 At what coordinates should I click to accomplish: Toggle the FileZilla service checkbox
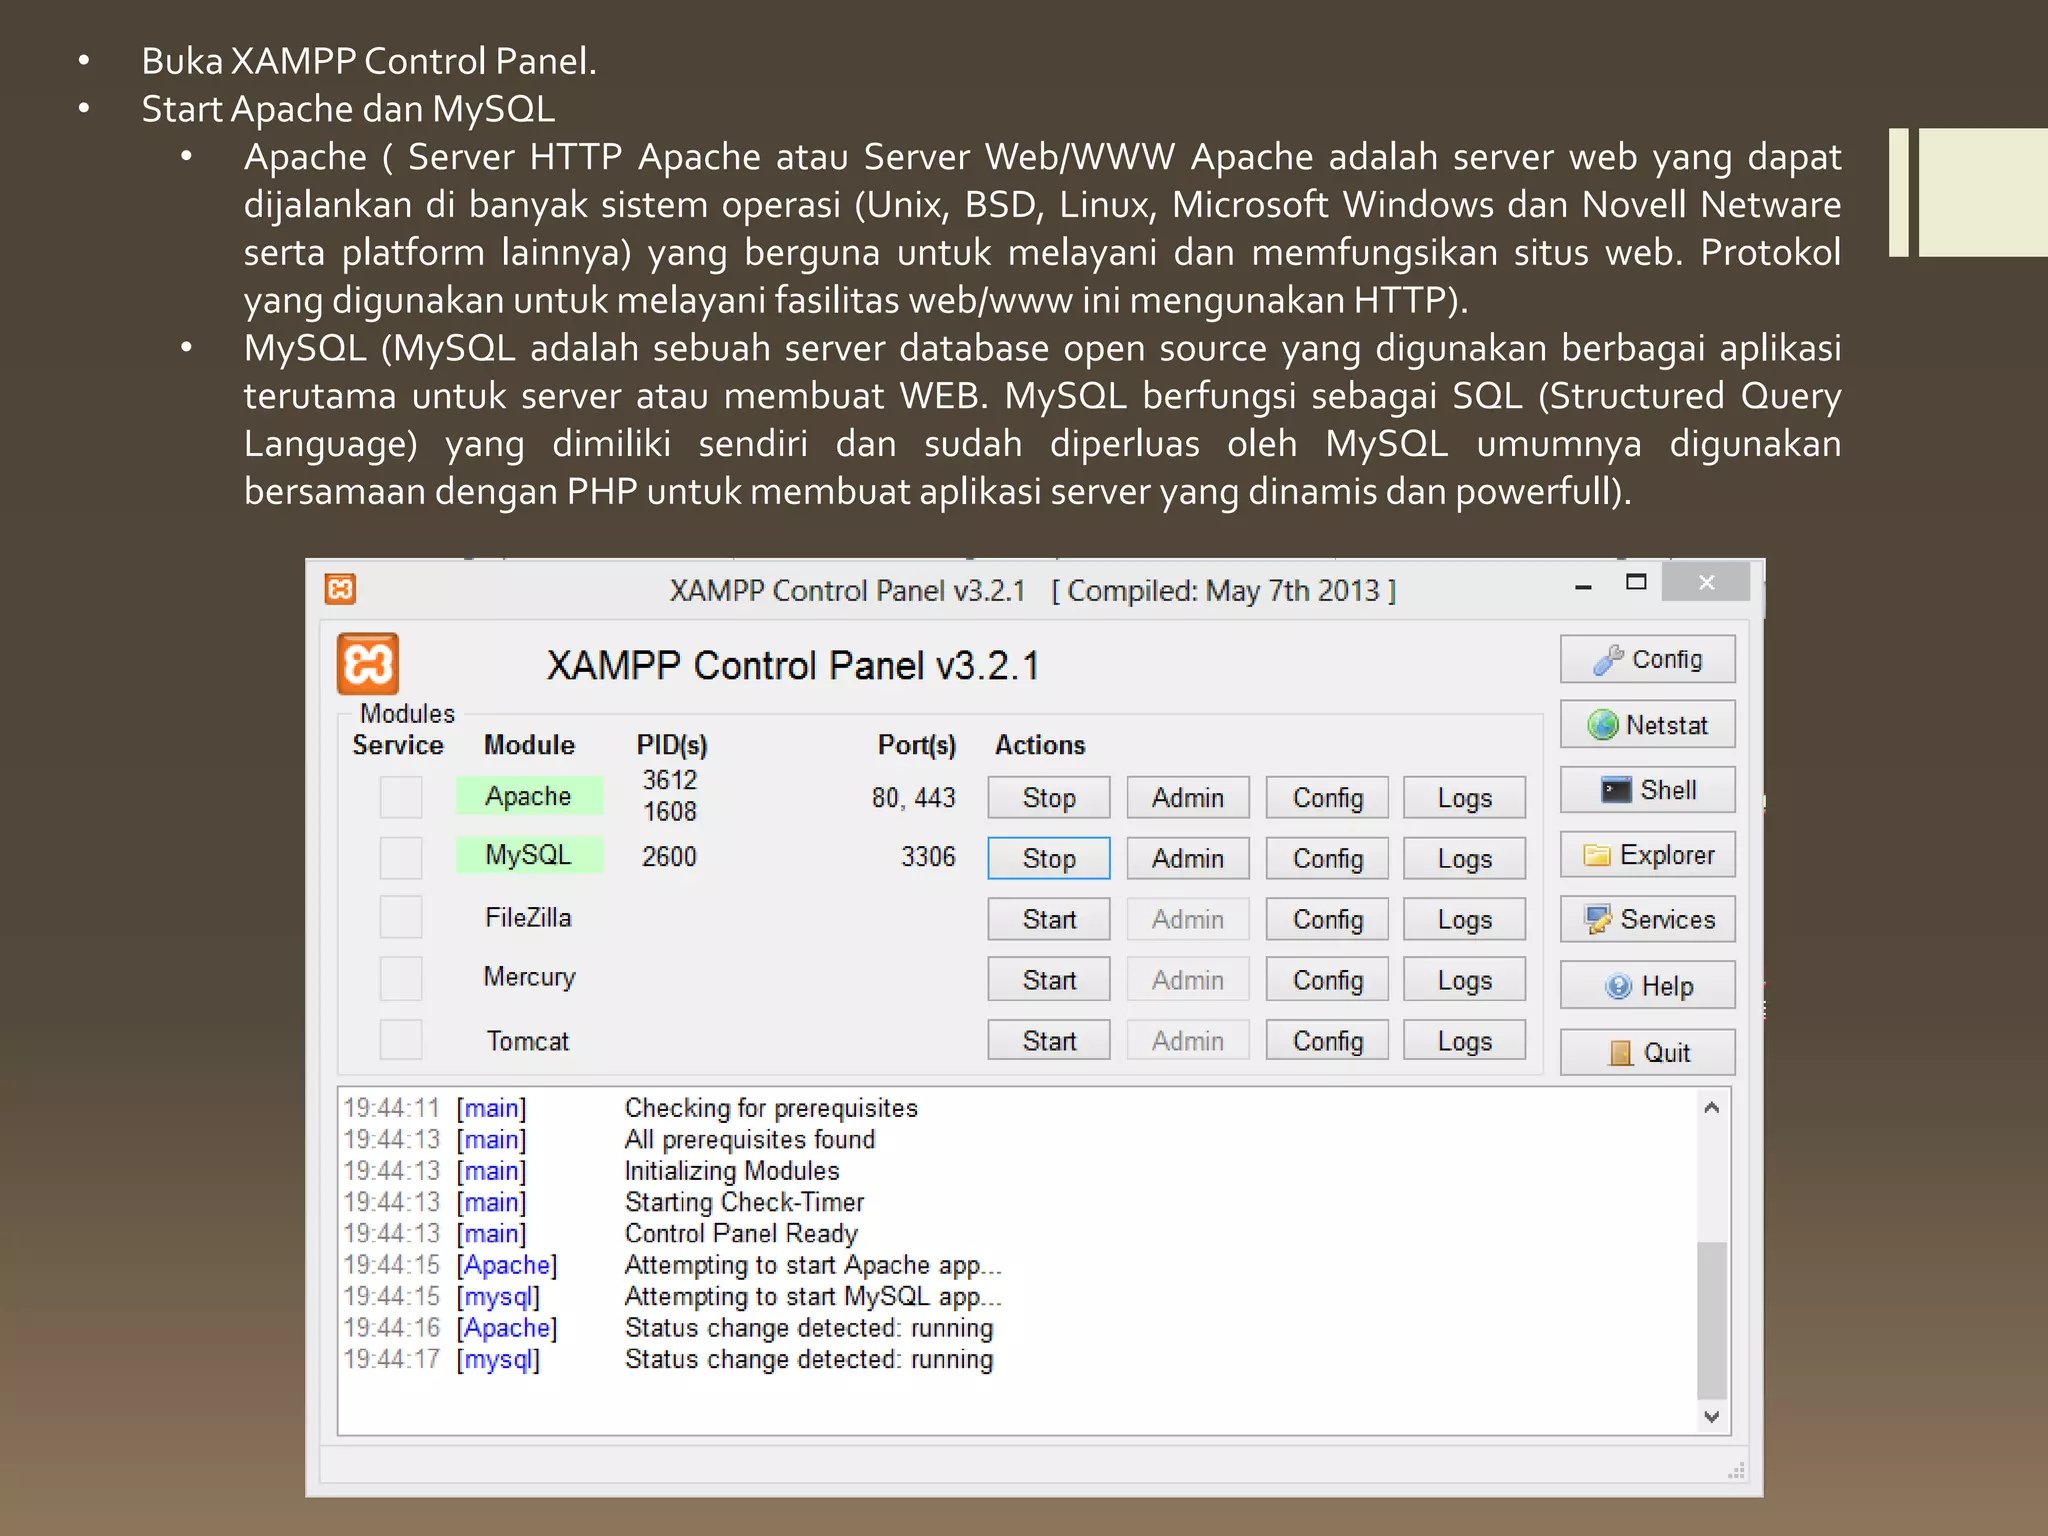point(401,917)
